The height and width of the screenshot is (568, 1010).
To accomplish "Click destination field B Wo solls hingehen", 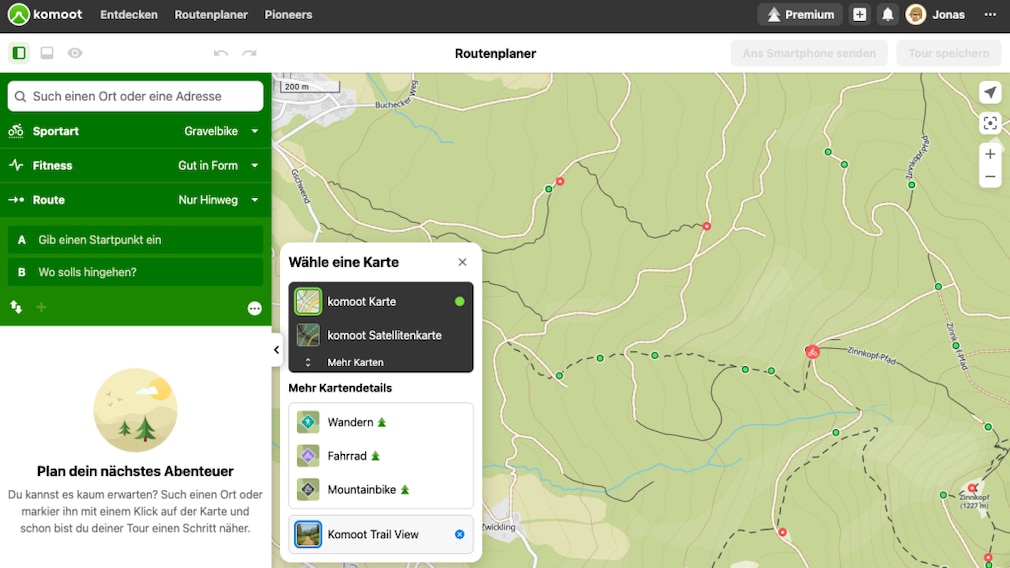I will point(135,272).
